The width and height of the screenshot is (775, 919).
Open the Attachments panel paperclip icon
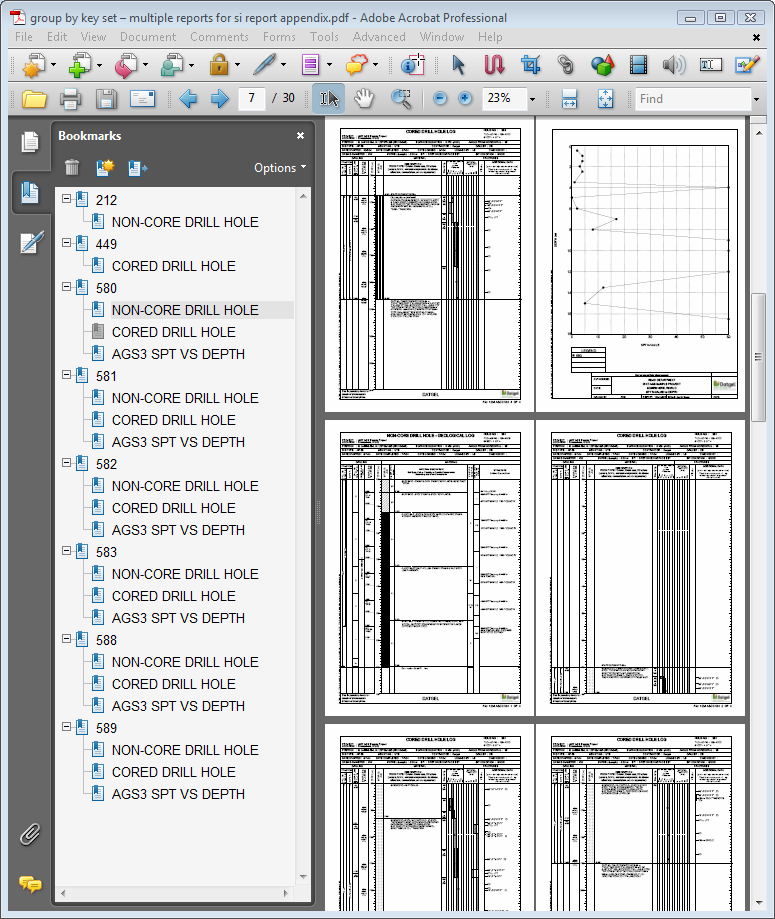coord(30,835)
